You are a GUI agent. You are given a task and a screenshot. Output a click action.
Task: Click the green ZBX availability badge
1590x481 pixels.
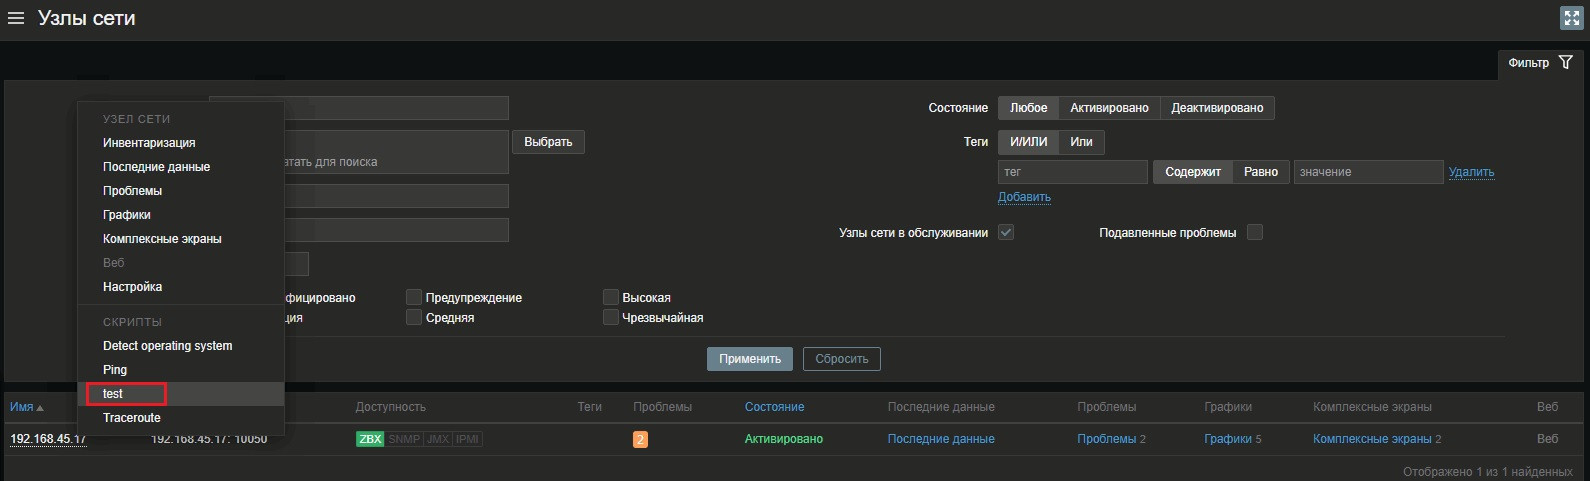370,439
